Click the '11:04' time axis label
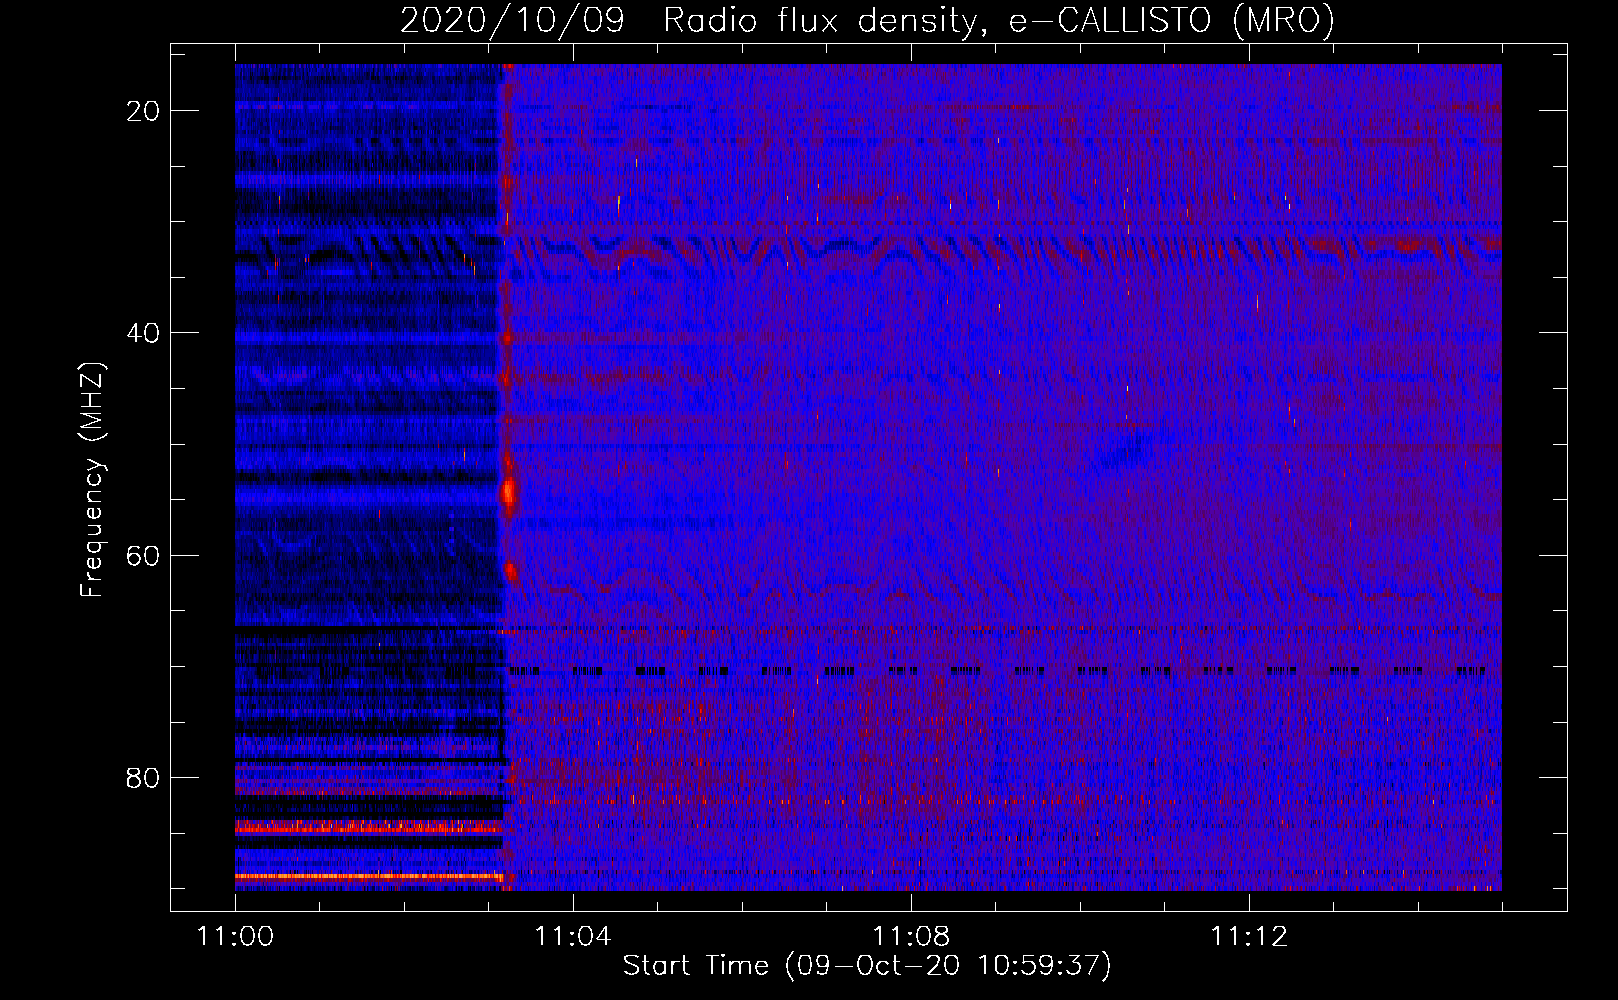Image resolution: width=1618 pixels, height=1000 pixels. coord(572,937)
